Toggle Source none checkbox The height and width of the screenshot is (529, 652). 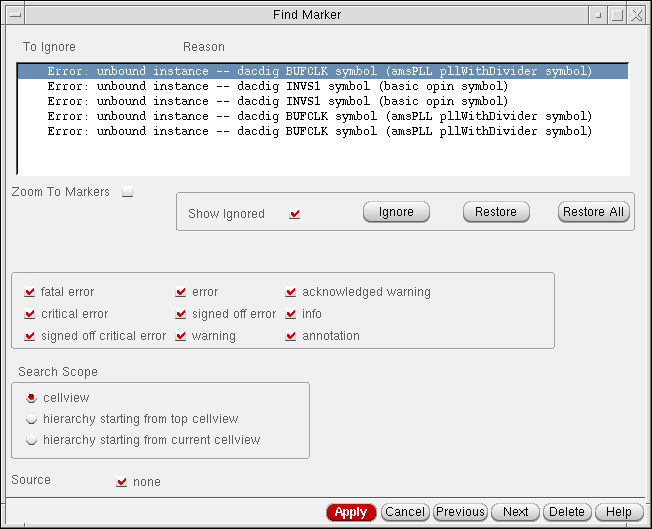(122, 482)
